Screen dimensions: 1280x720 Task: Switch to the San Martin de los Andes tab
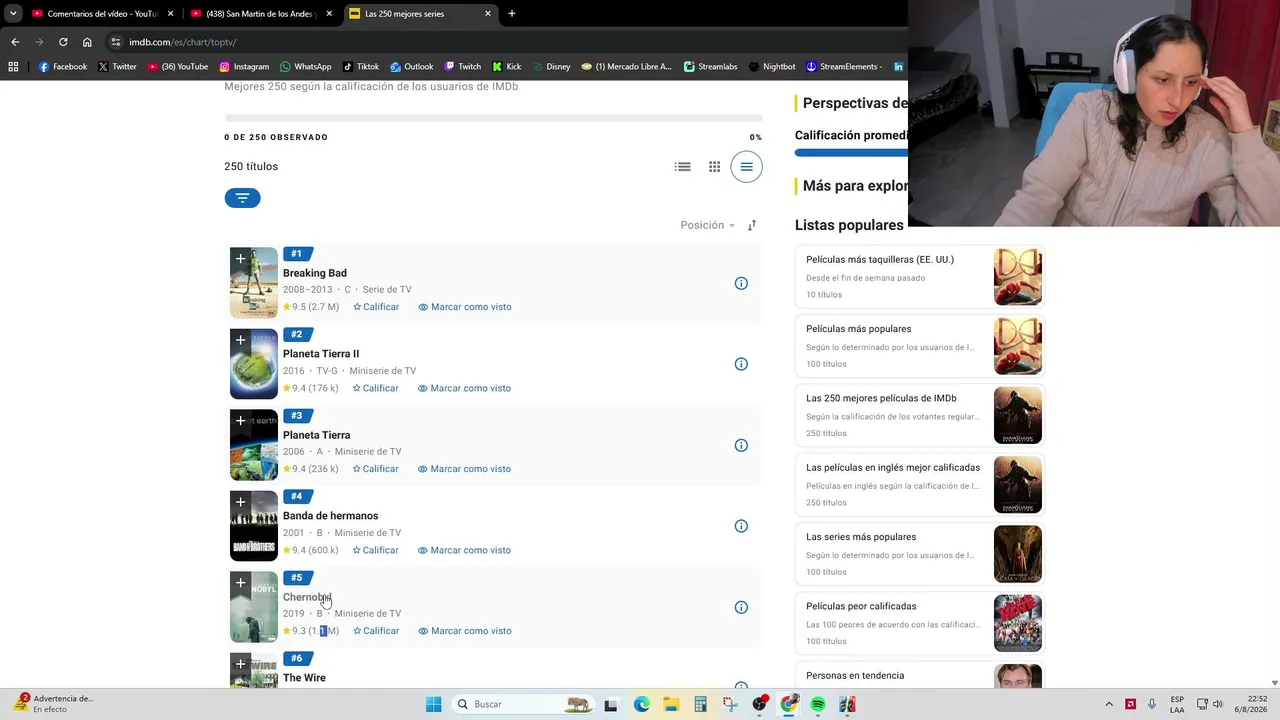(x=262, y=14)
